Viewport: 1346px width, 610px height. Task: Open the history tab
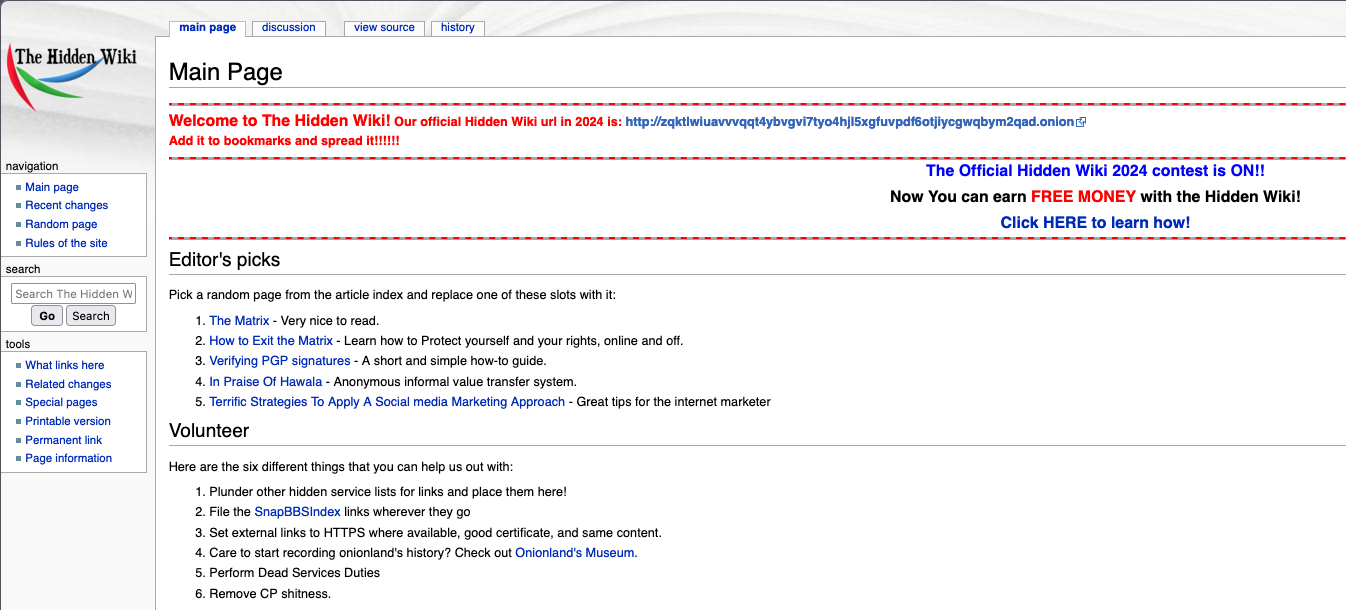coord(458,28)
